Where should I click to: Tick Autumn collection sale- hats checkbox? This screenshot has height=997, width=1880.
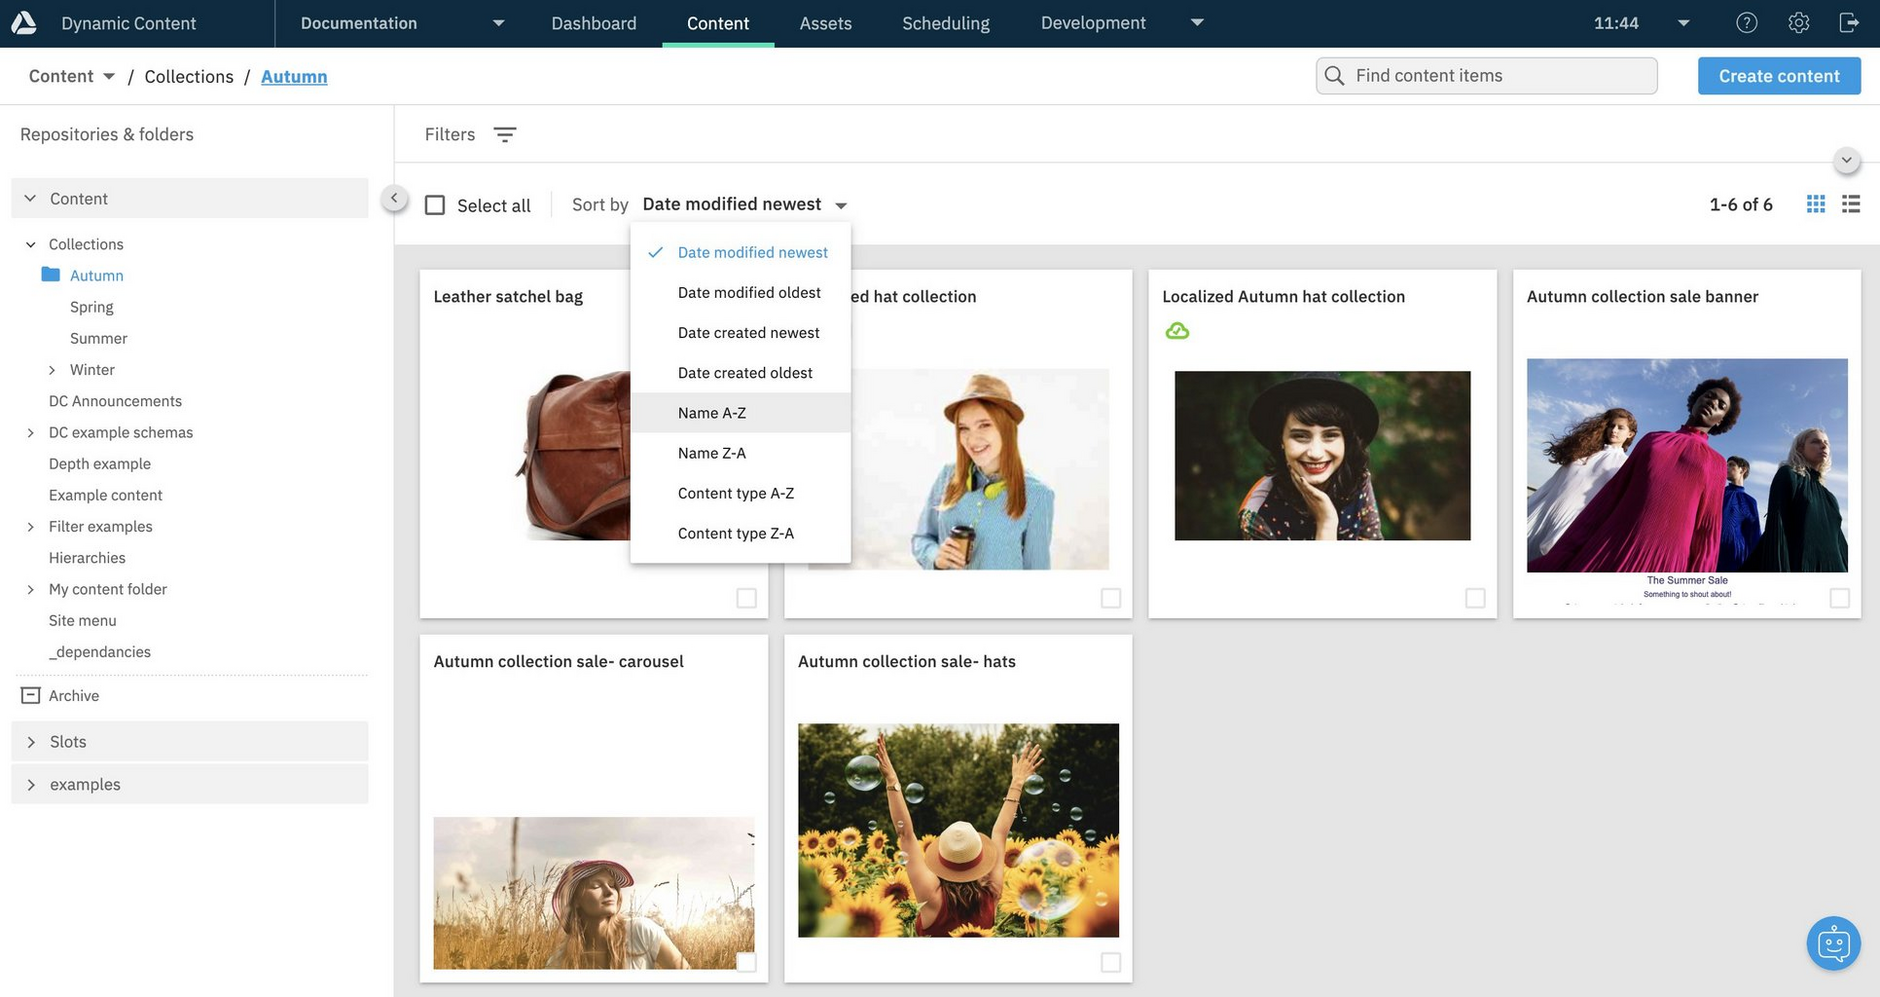tap(1111, 962)
